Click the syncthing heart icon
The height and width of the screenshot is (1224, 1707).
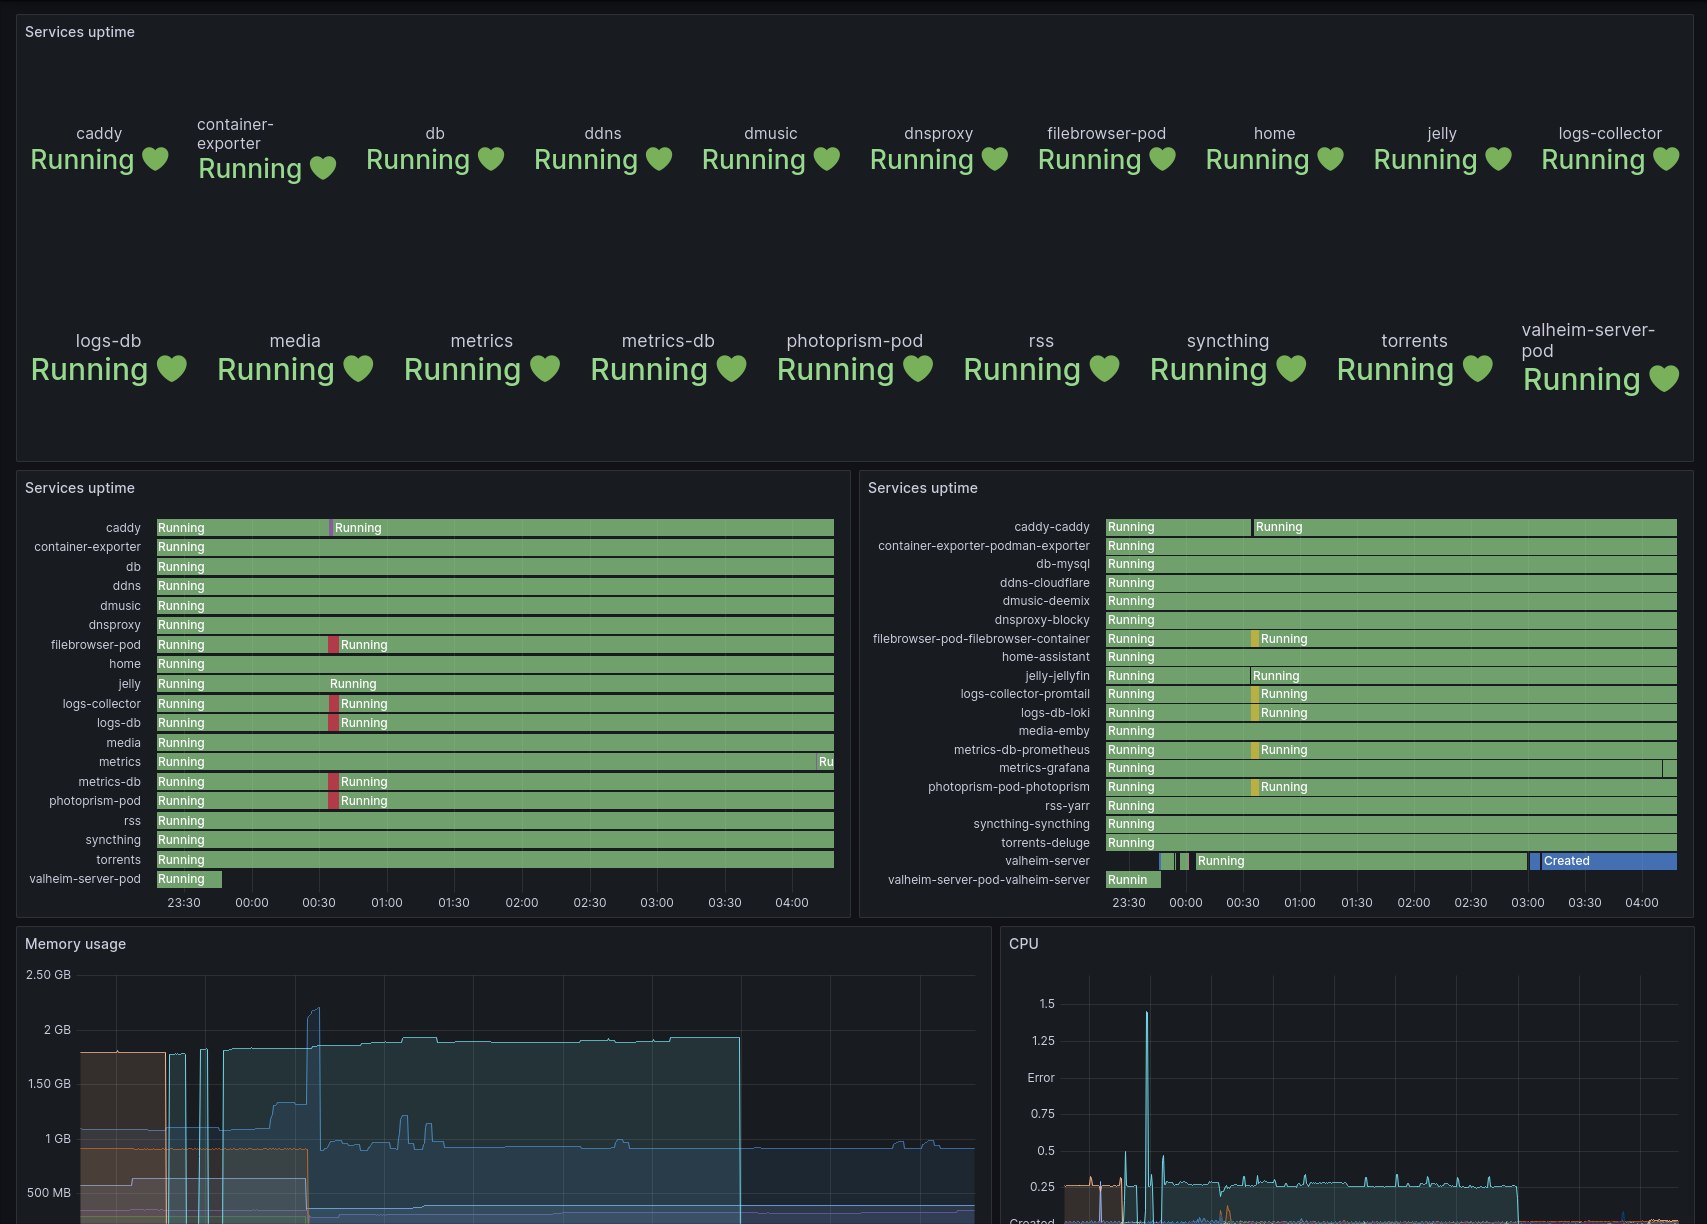click(x=1292, y=369)
